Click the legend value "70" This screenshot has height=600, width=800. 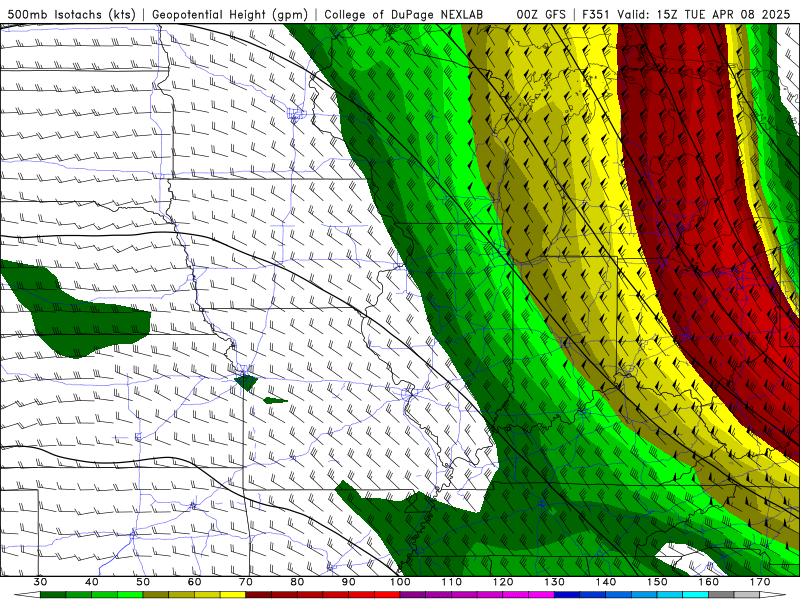tap(246, 582)
